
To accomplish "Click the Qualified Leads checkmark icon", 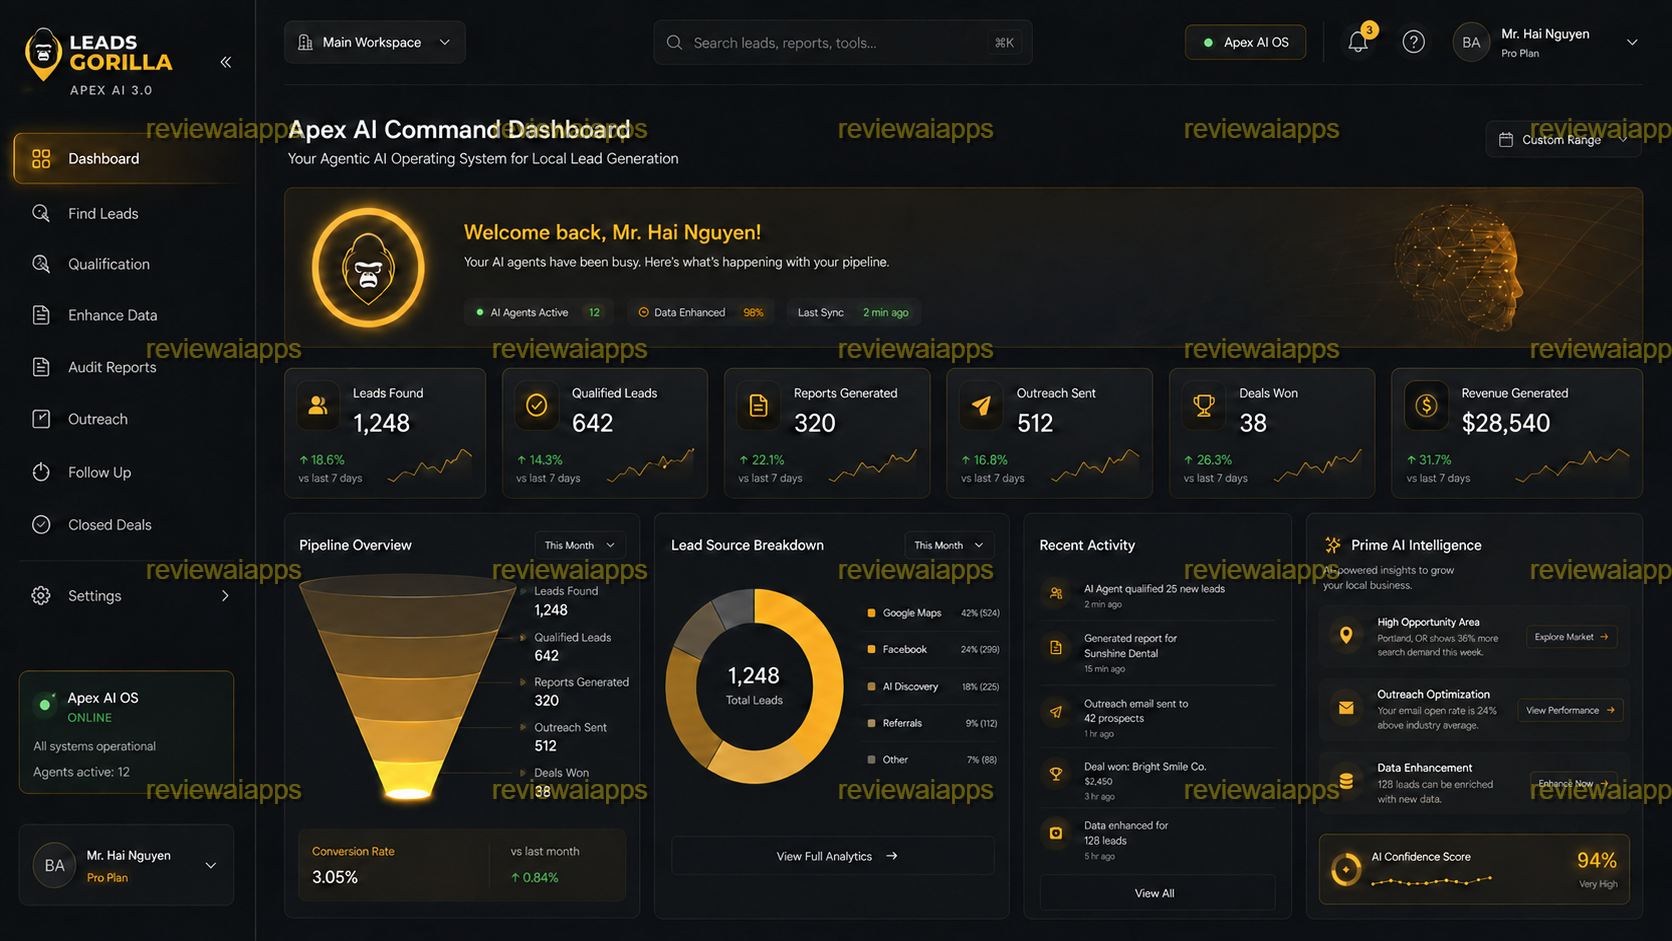I will [537, 405].
